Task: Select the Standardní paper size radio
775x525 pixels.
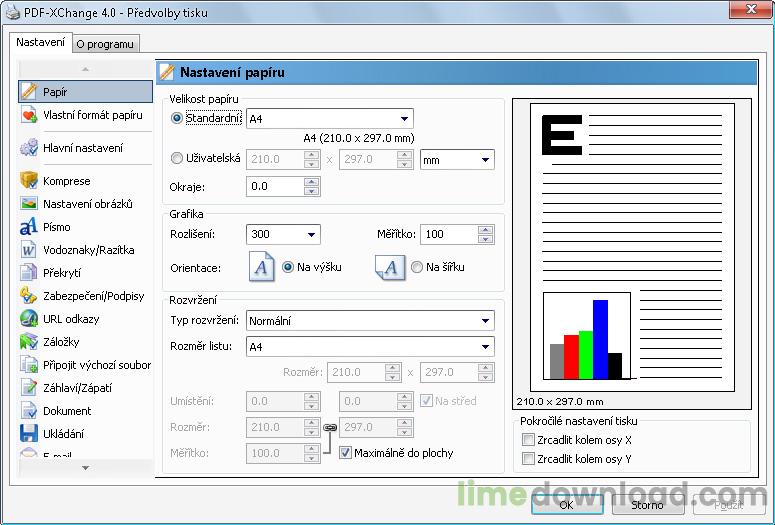Action: click(x=176, y=118)
